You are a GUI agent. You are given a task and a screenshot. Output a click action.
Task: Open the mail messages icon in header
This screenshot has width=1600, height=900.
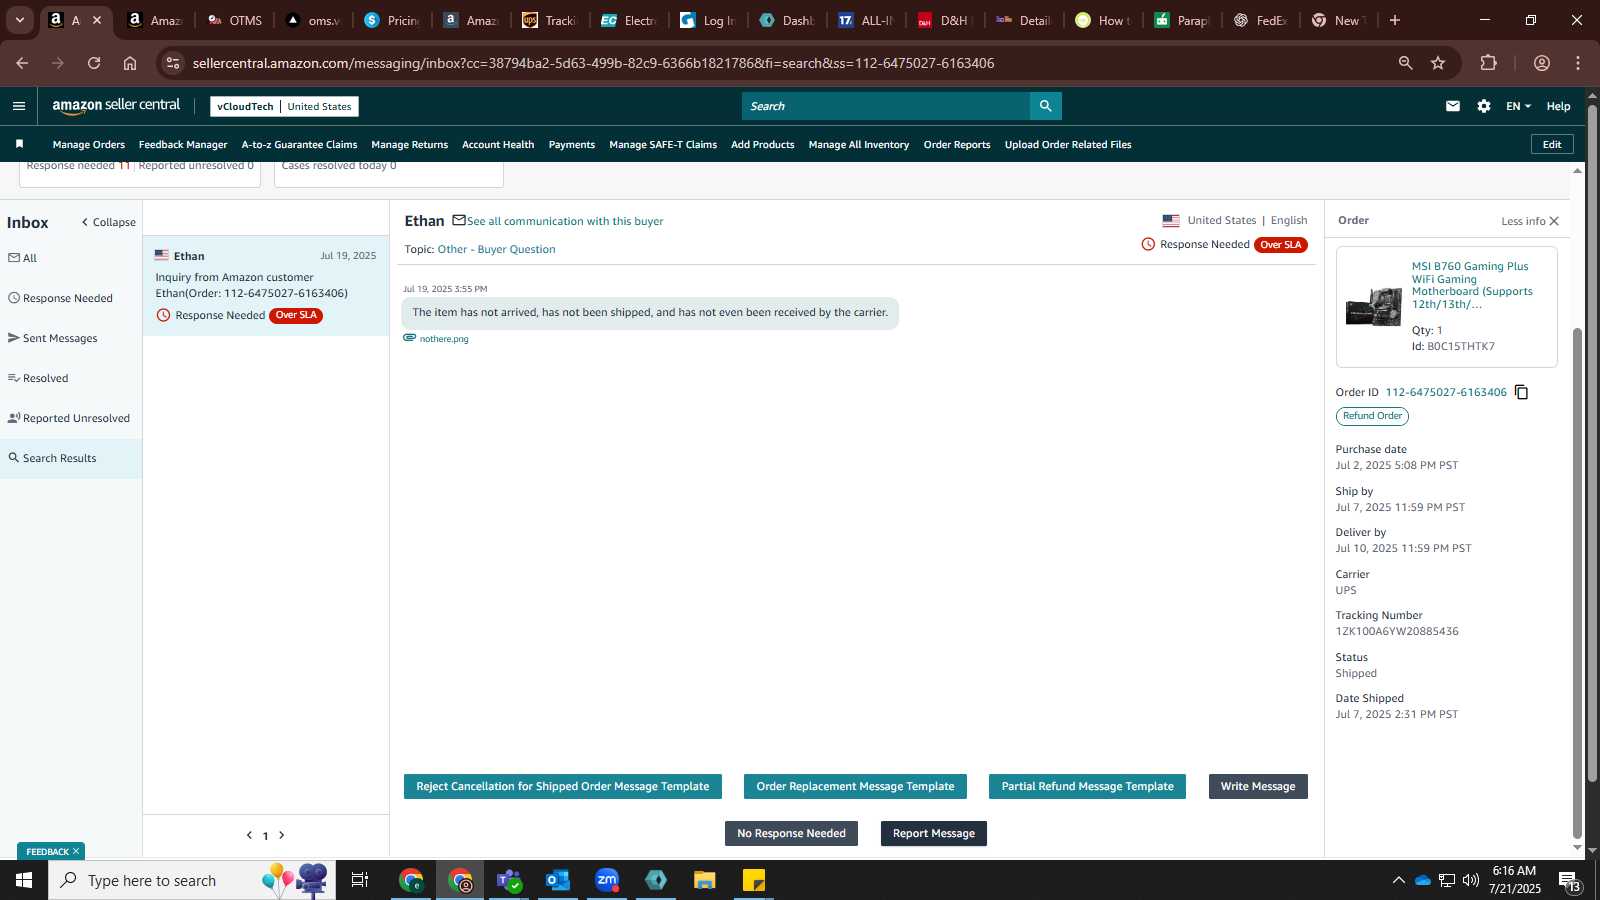1453,106
